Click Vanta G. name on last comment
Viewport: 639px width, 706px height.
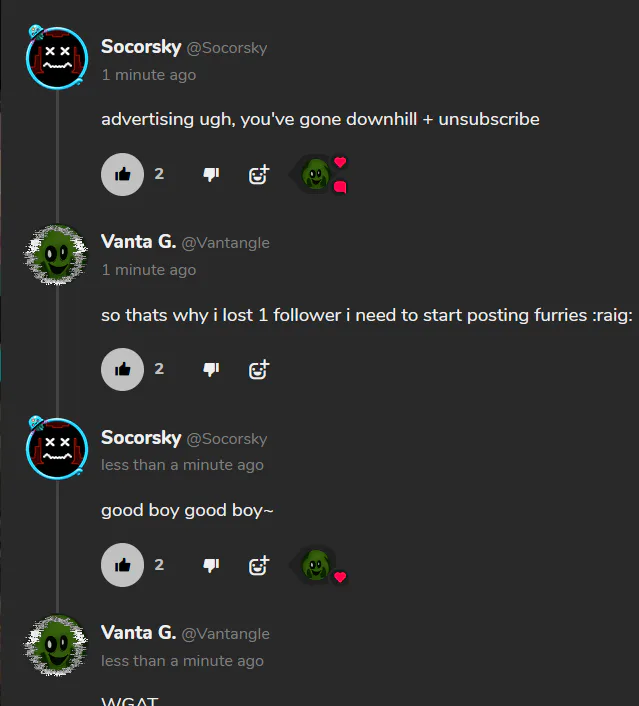pyautogui.click(x=138, y=633)
